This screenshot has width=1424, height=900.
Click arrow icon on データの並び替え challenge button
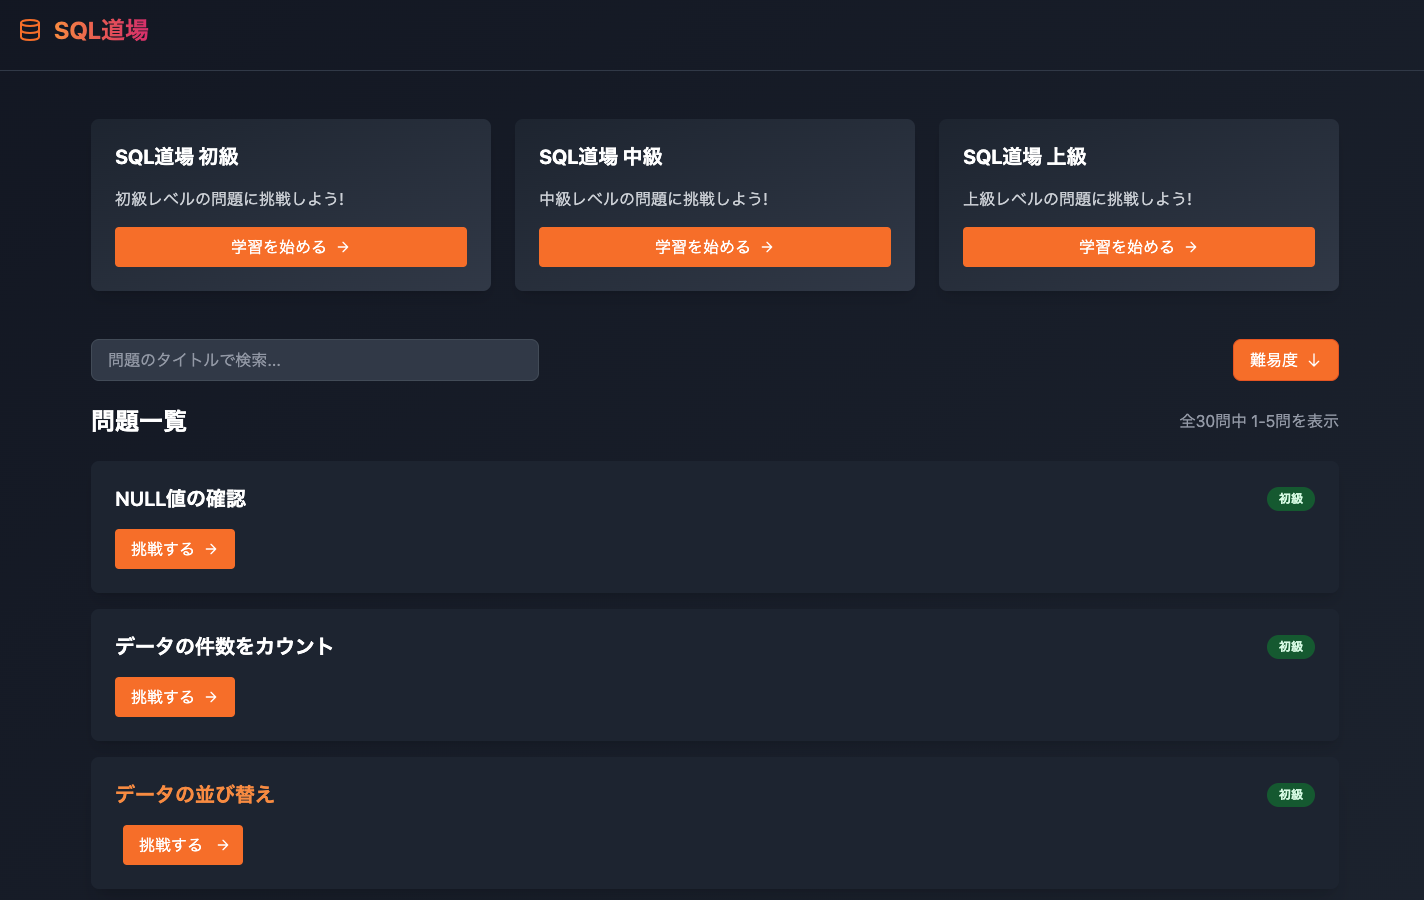[223, 845]
